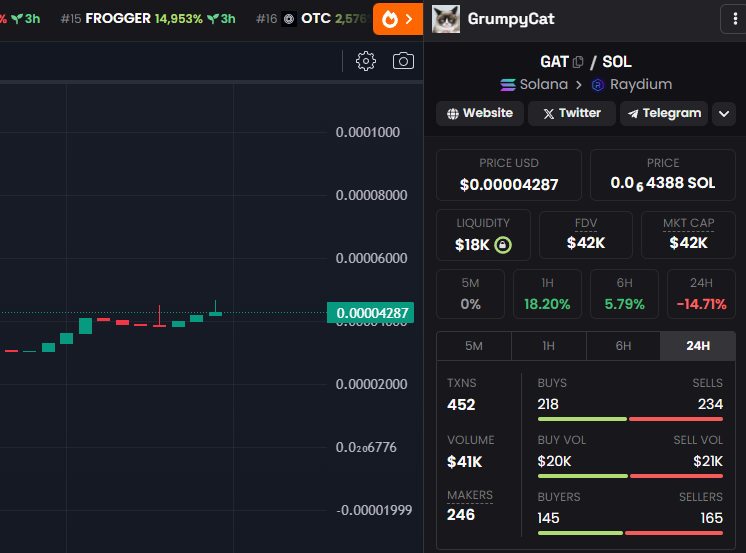Click the BUYERS count 145
The height and width of the screenshot is (553, 746).
pos(549,518)
